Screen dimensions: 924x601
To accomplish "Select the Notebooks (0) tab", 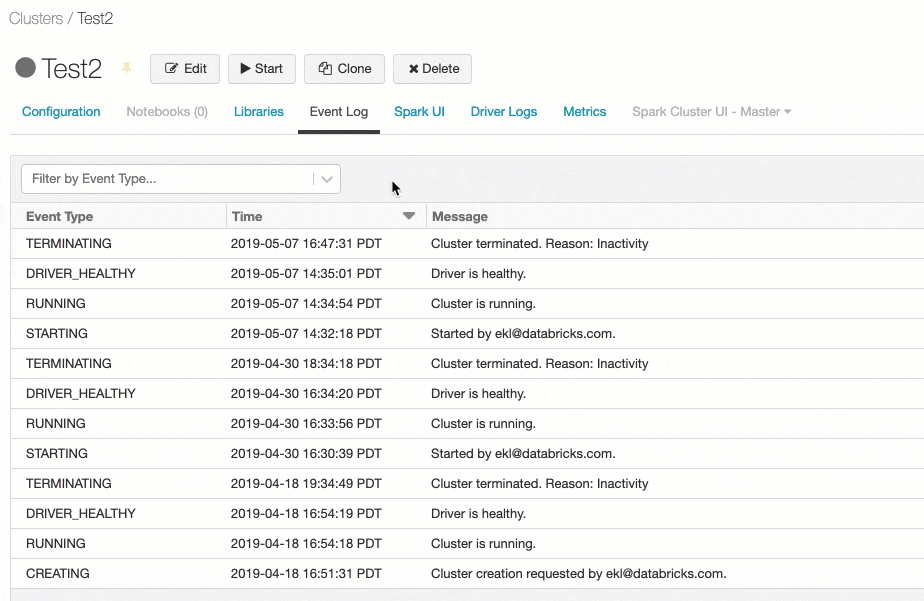I will coord(167,112).
